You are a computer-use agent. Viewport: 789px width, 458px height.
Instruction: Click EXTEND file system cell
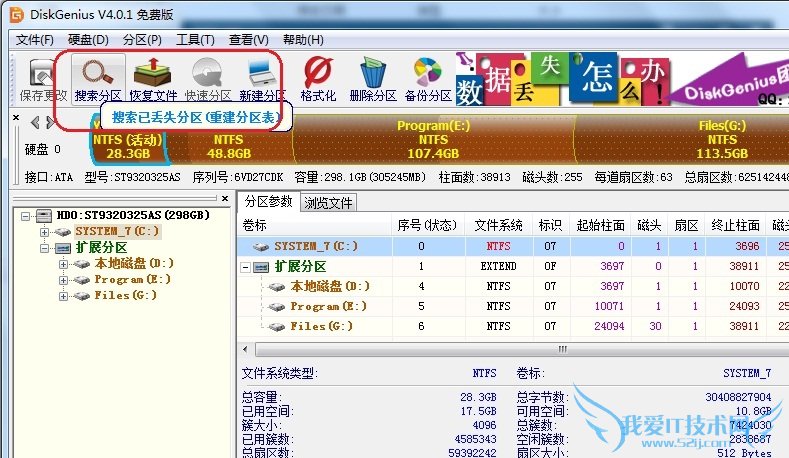[x=498, y=266]
